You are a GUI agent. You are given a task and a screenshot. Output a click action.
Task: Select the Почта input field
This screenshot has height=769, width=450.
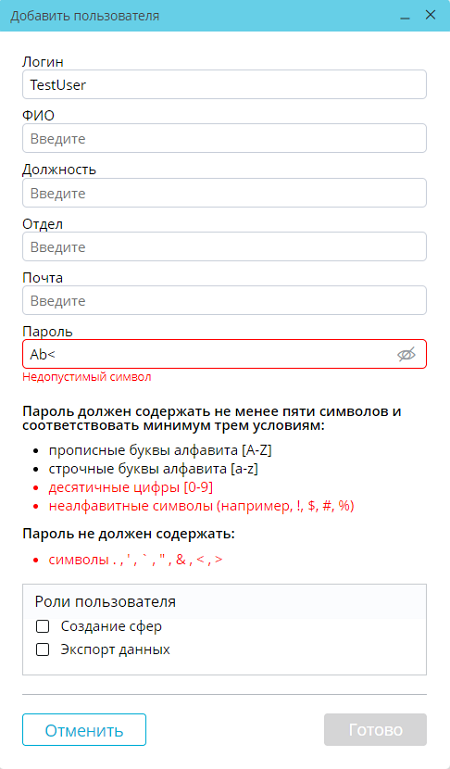coord(224,300)
